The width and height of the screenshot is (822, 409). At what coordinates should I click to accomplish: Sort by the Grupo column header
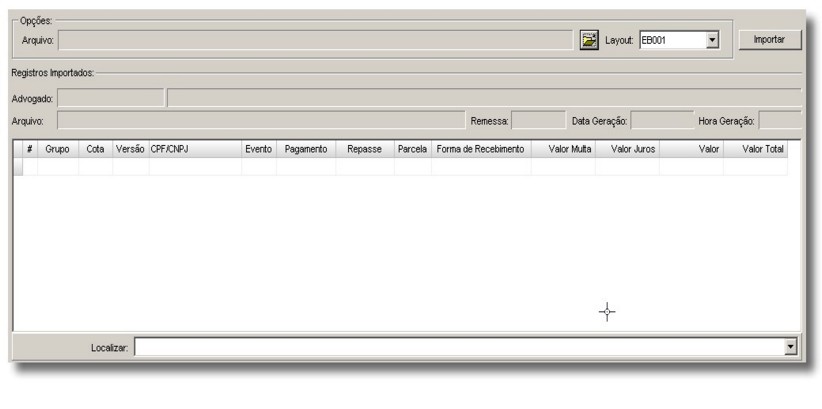[58, 149]
